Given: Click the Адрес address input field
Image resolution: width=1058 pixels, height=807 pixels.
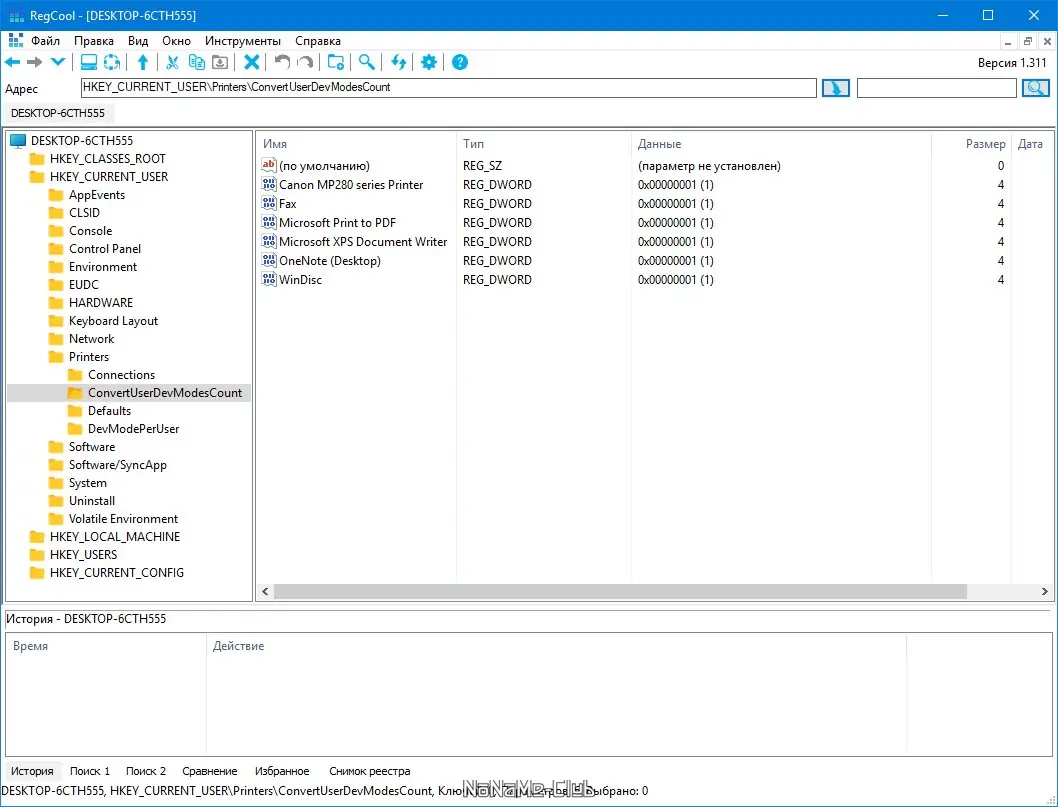Looking at the screenshot, I should 449,88.
